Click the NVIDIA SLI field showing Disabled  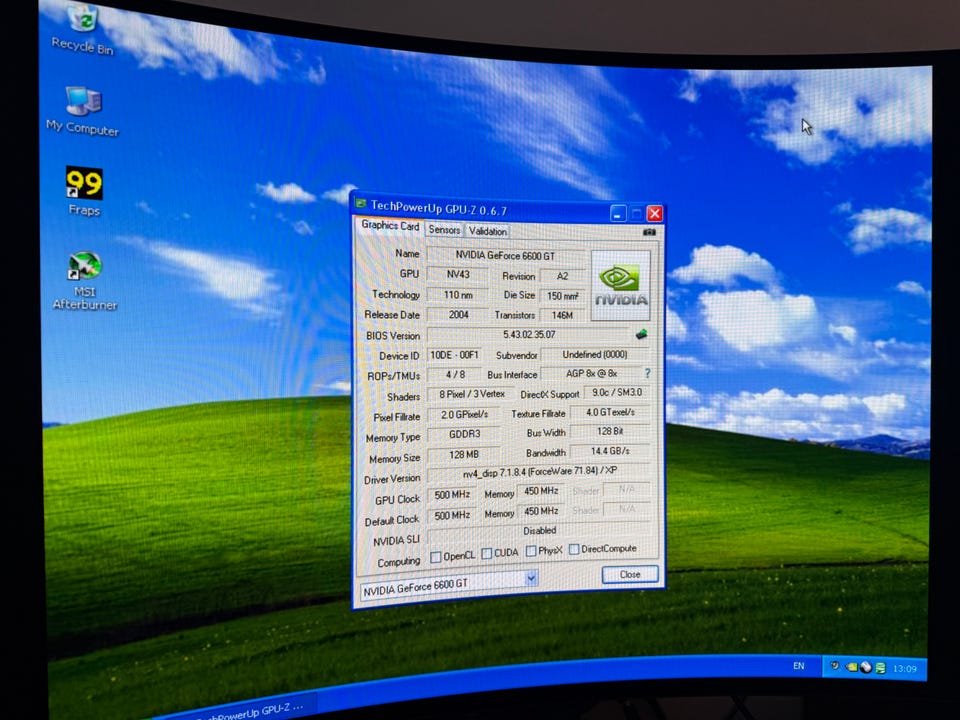pos(539,531)
